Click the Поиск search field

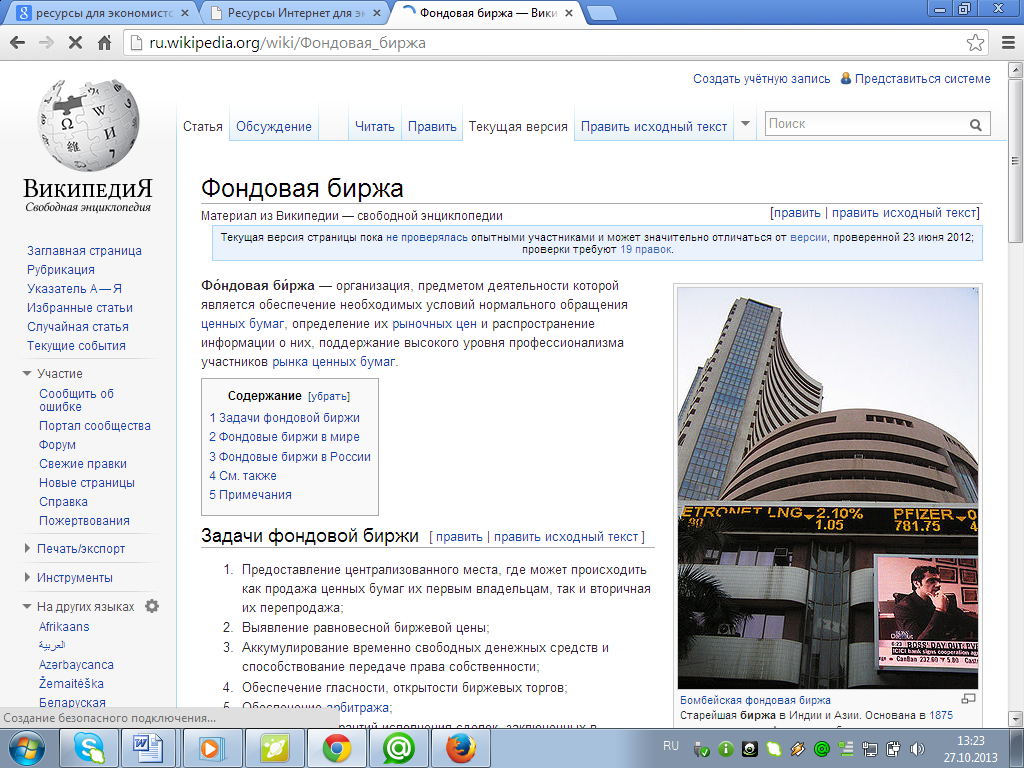(865, 124)
